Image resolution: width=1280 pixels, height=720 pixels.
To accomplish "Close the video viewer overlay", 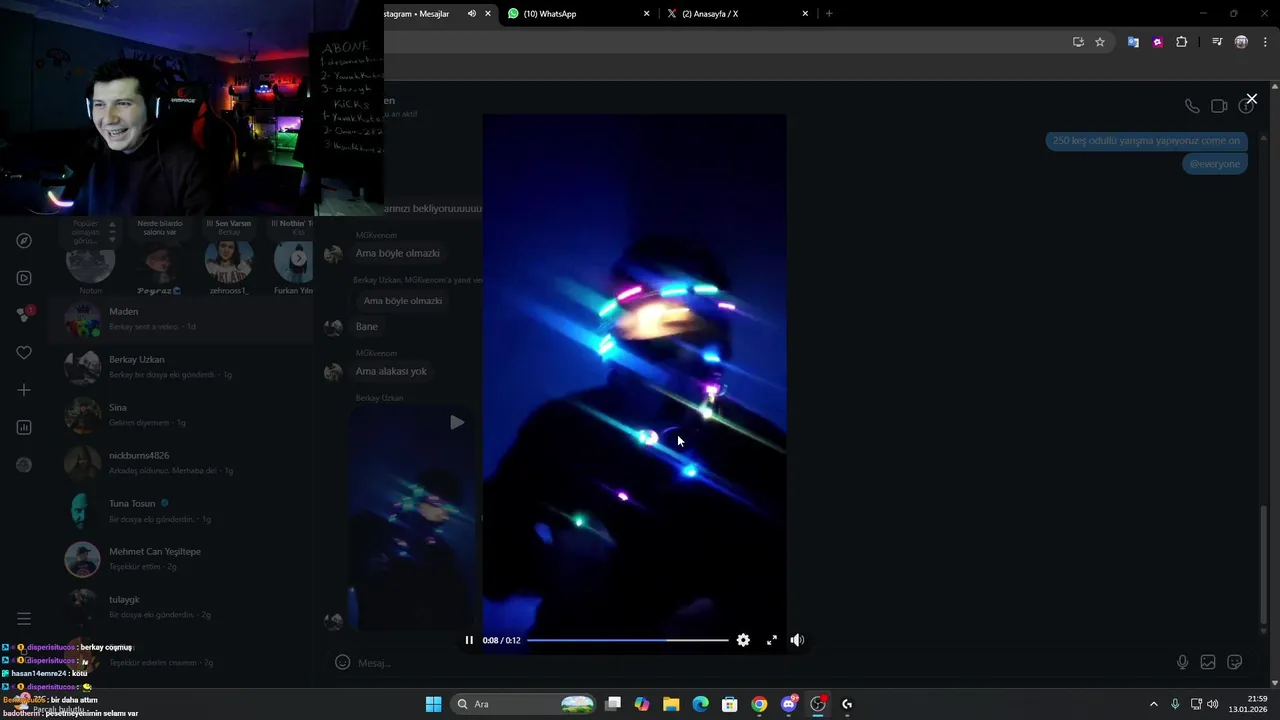I will coord(1251,99).
